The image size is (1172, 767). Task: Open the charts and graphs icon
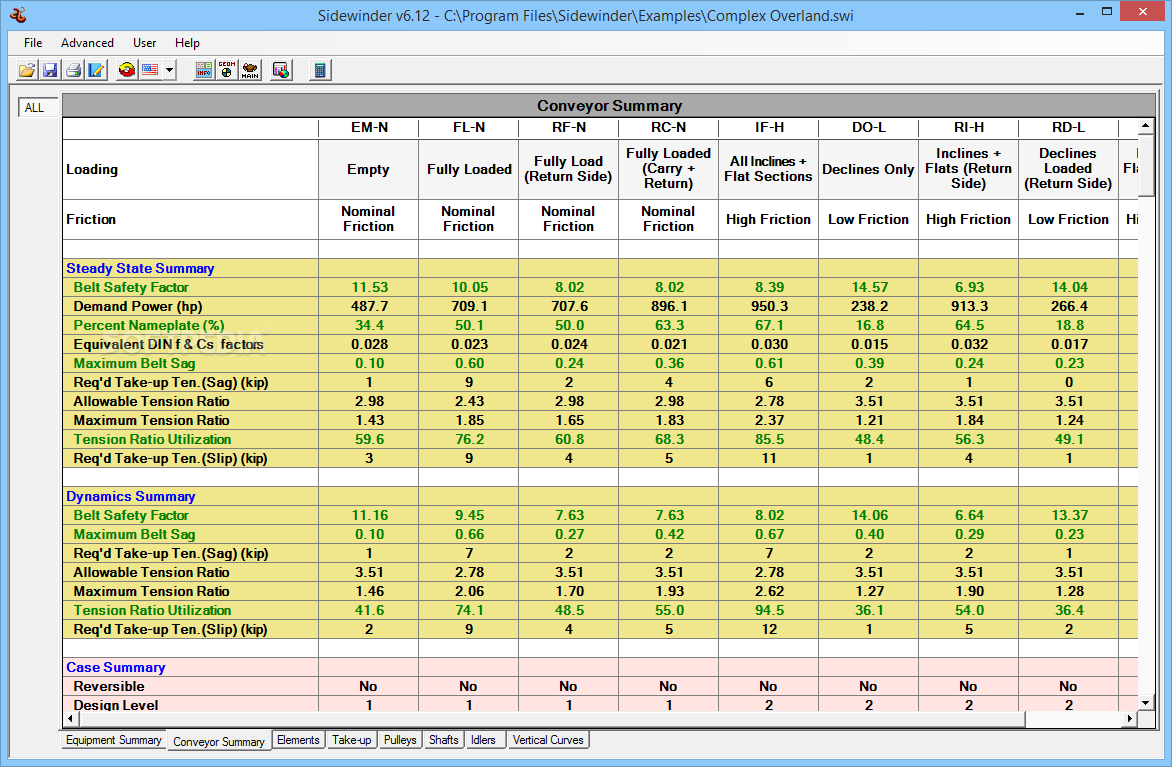(281, 70)
